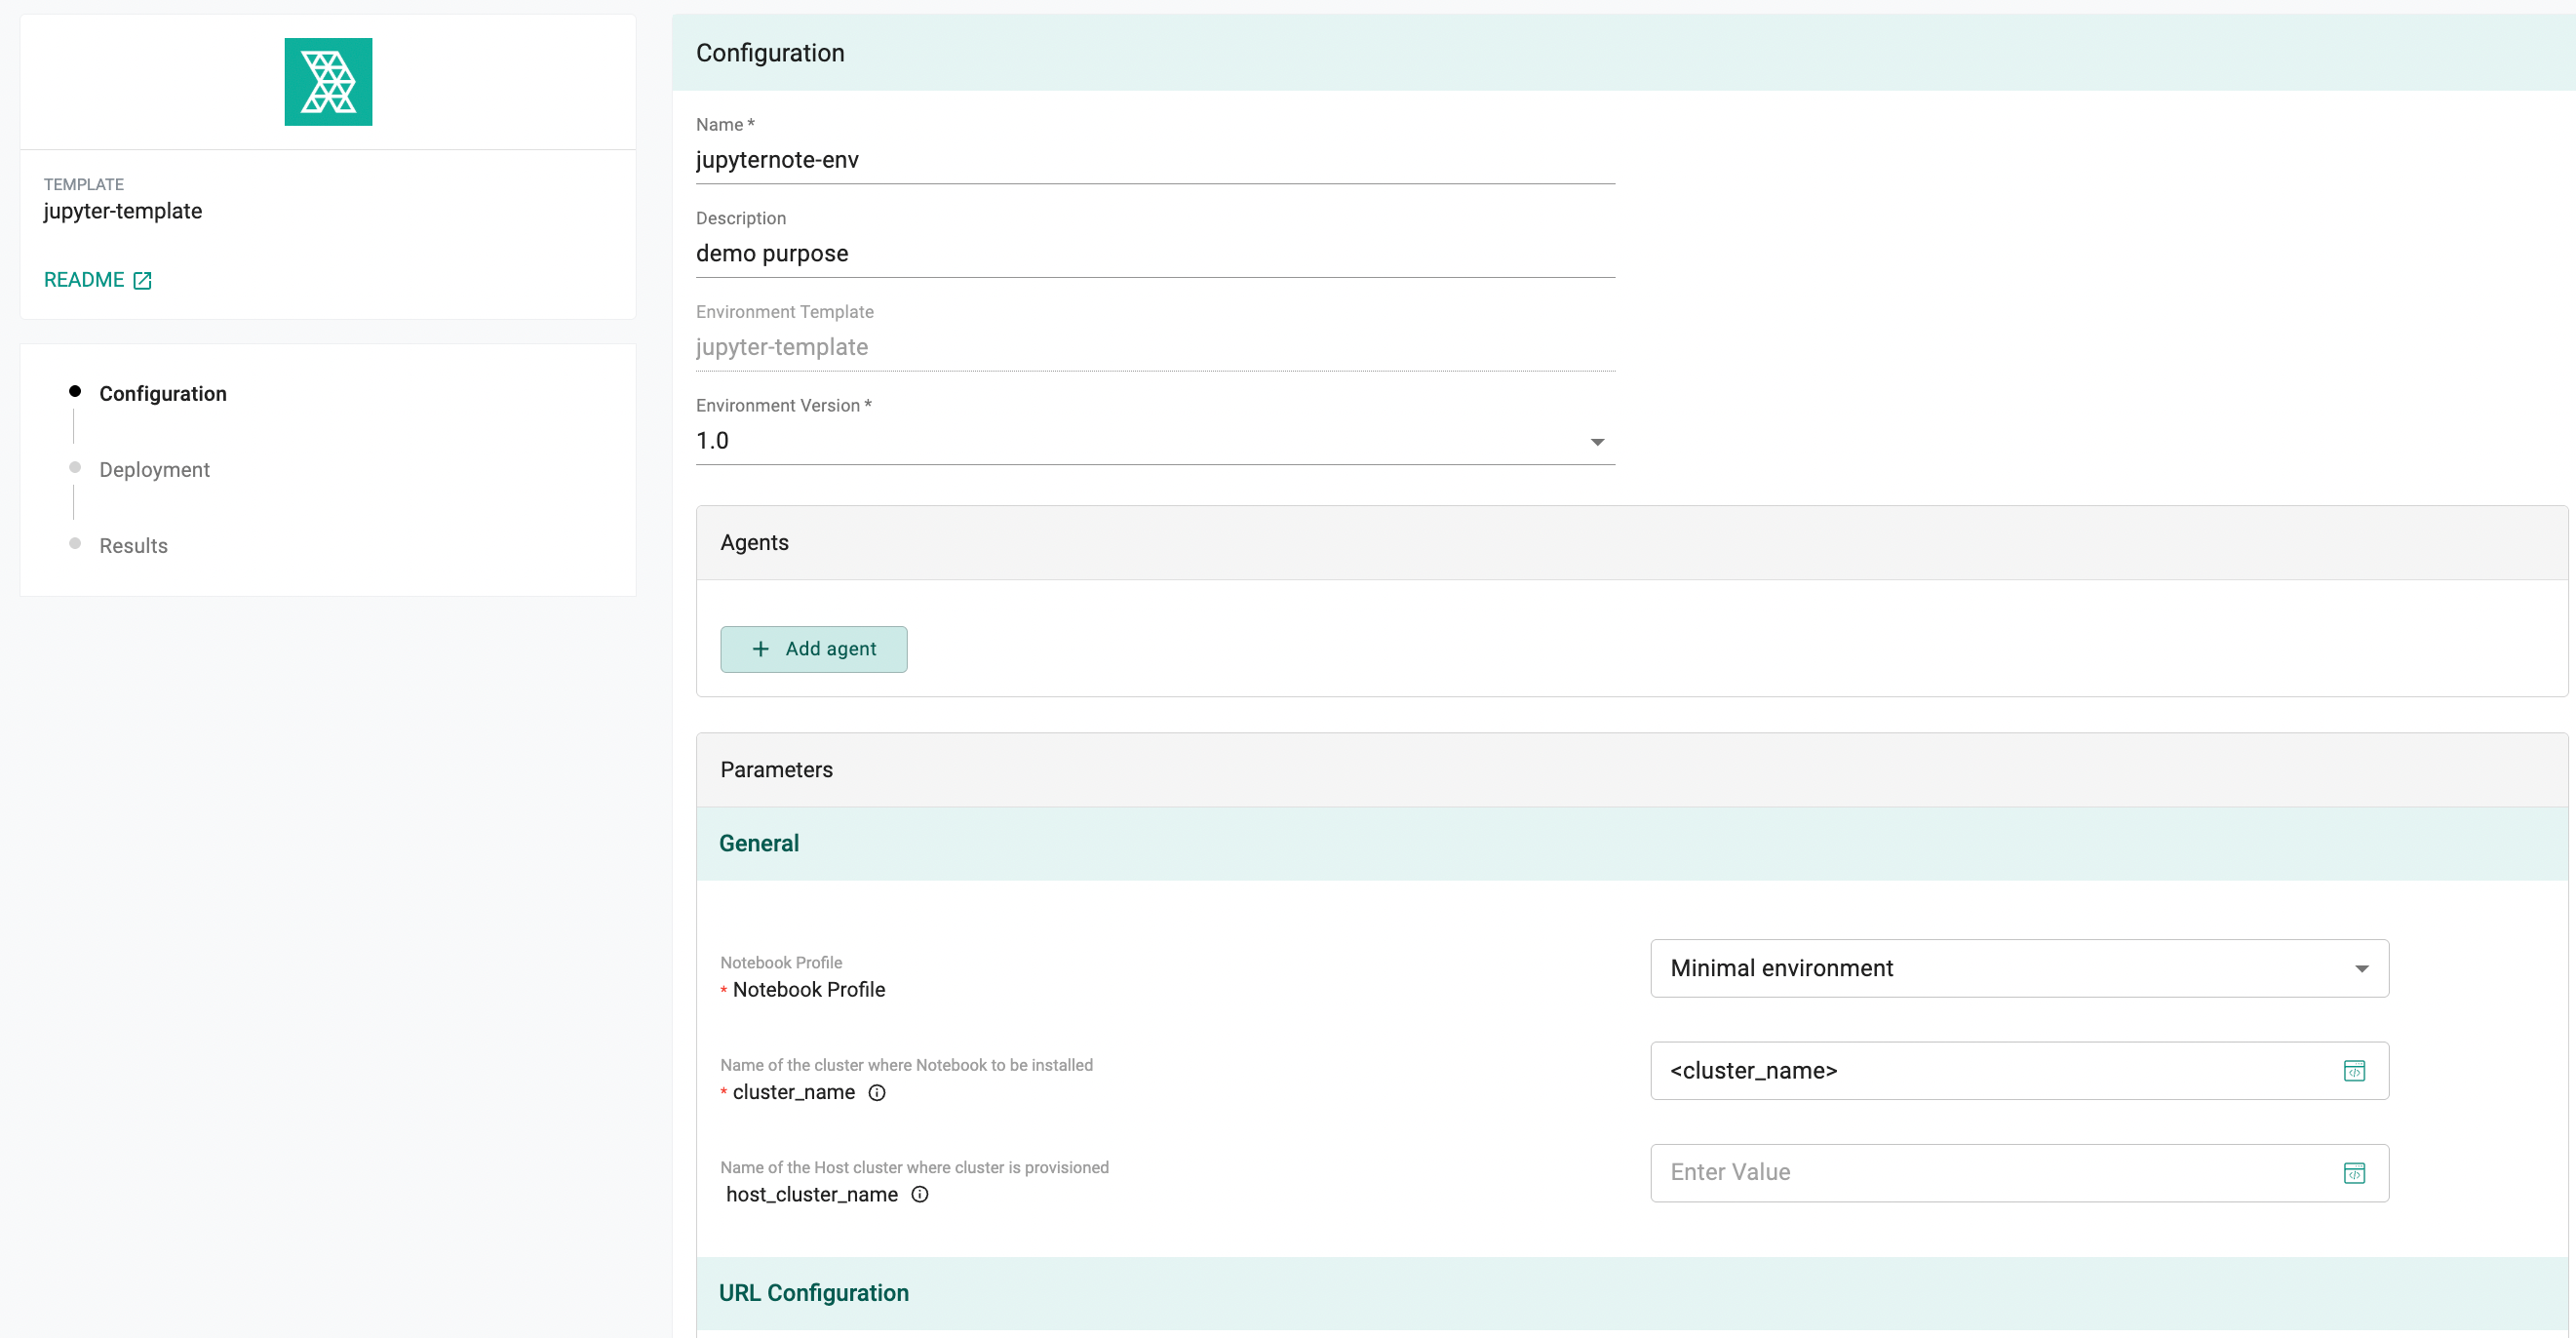Open the README link
This screenshot has width=2576, height=1338.
pyautogui.click(x=84, y=280)
